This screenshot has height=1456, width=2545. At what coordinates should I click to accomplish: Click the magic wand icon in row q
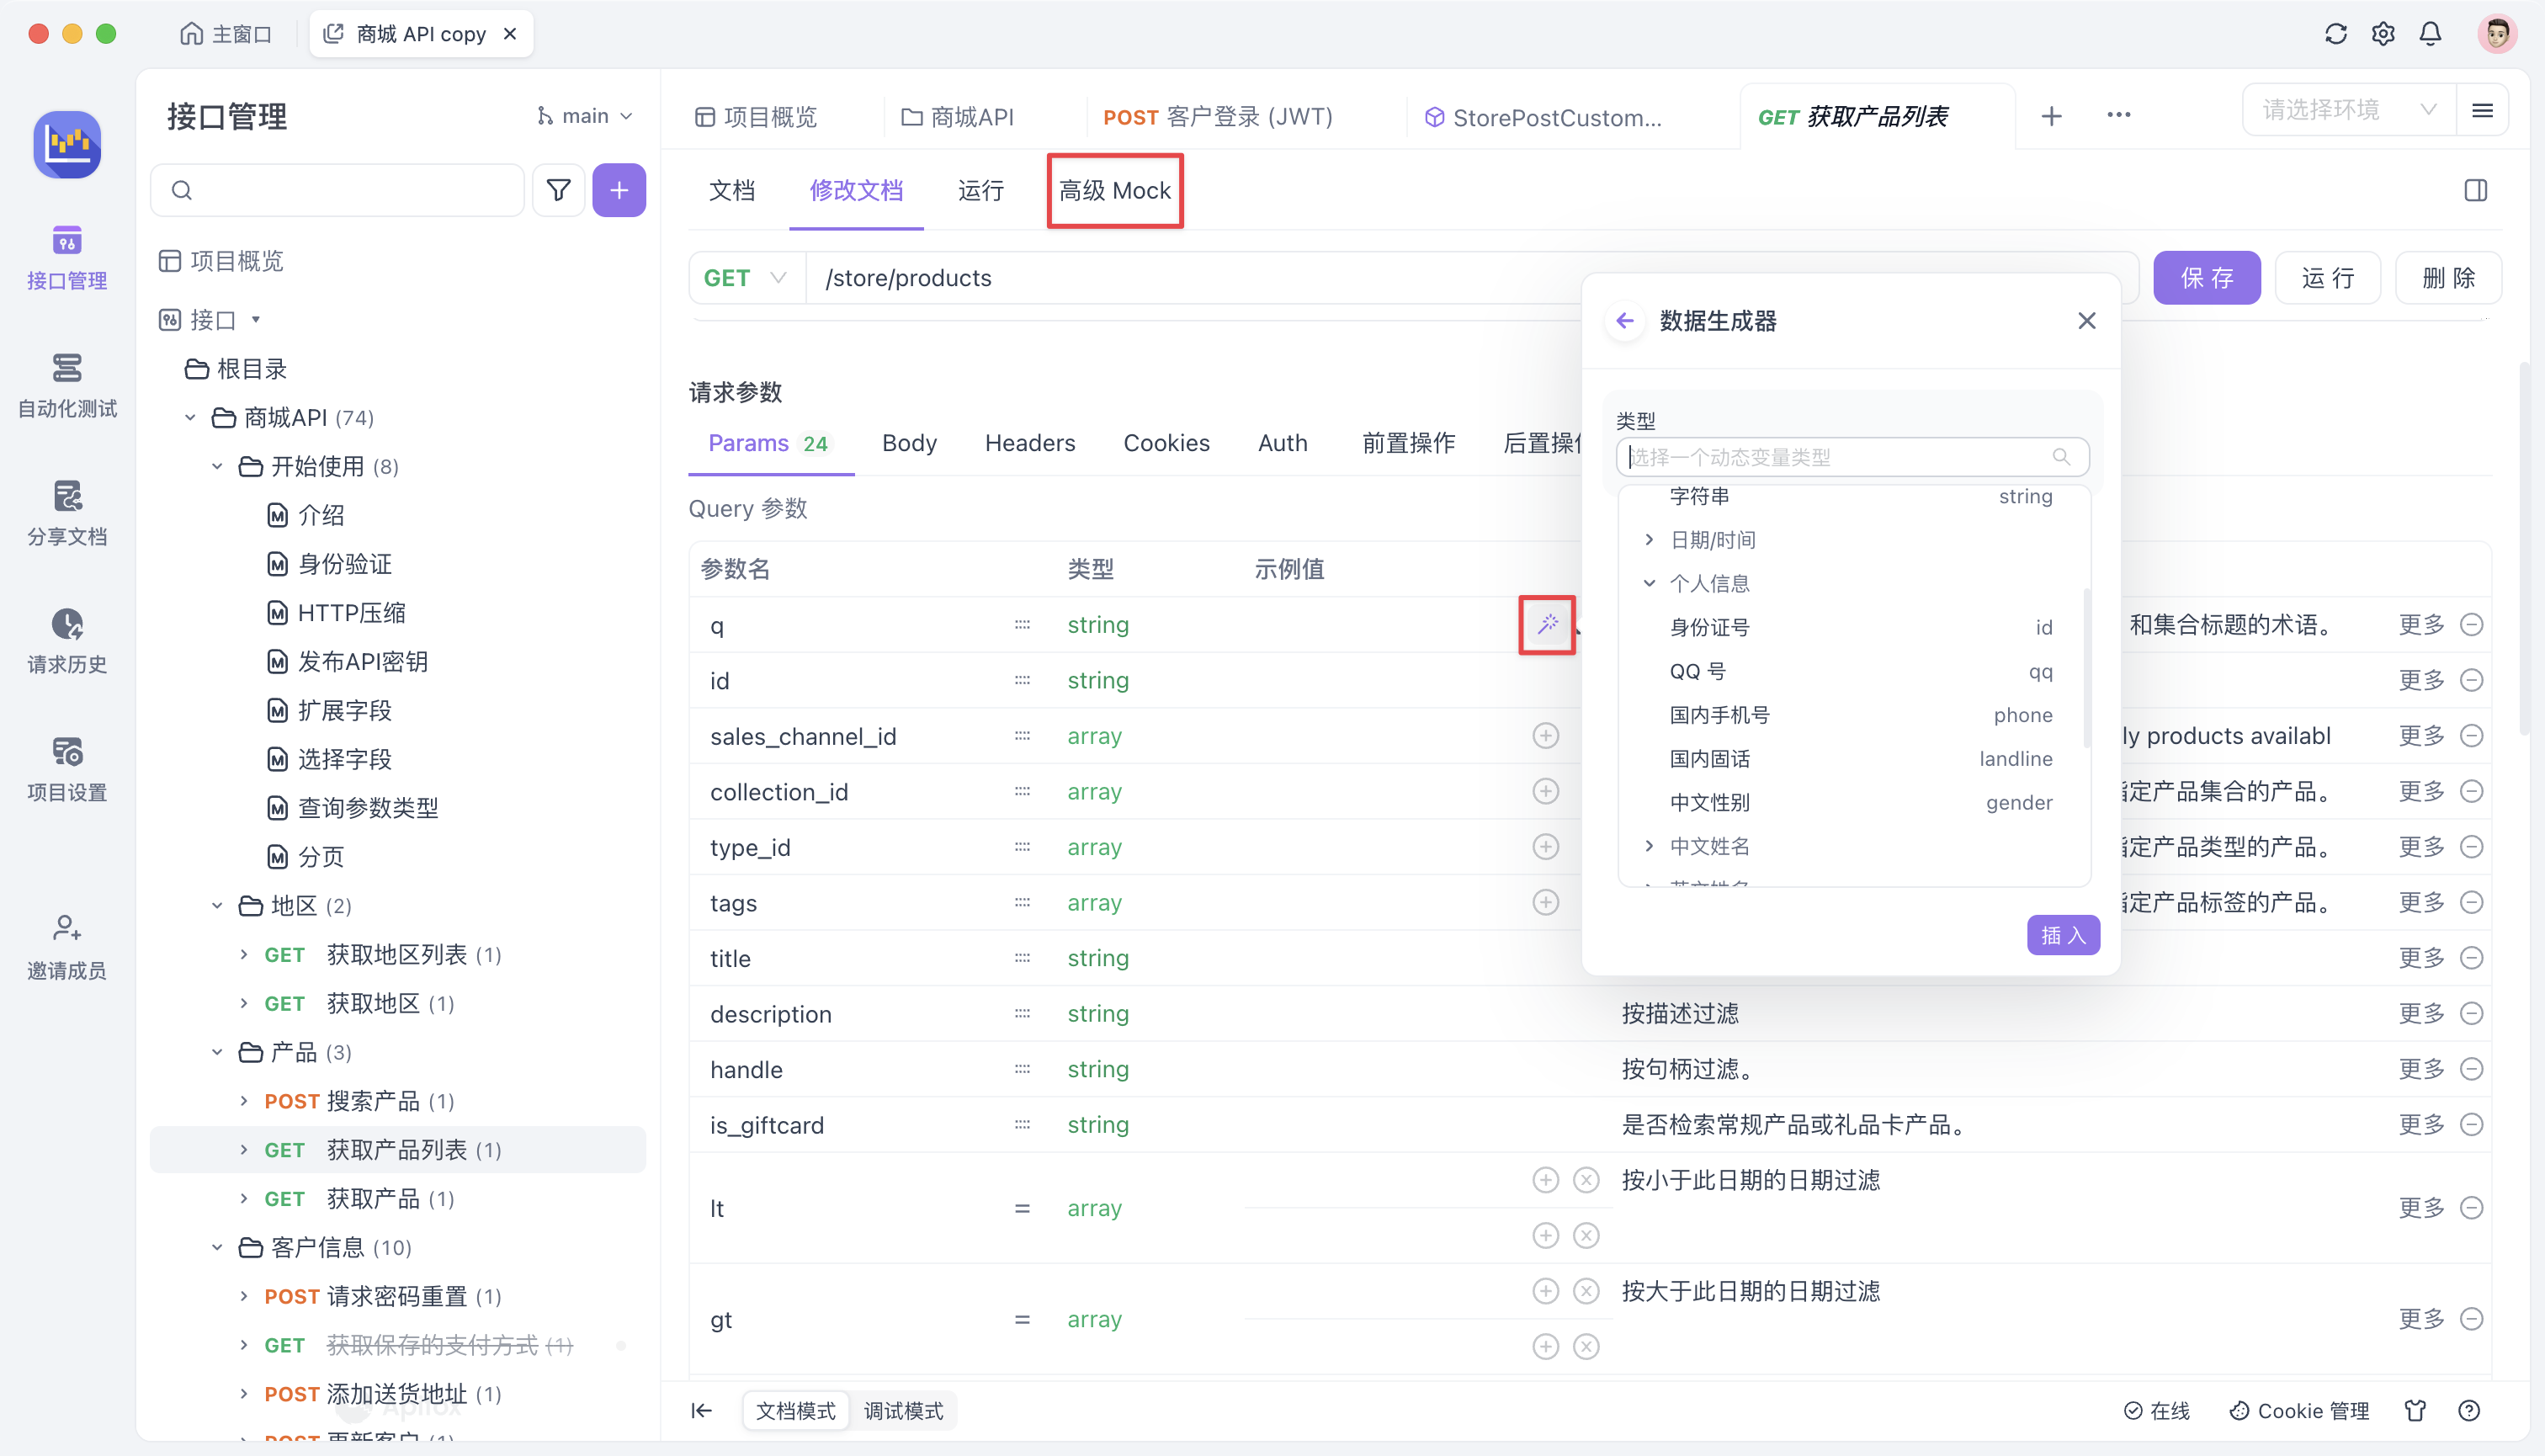click(1547, 624)
